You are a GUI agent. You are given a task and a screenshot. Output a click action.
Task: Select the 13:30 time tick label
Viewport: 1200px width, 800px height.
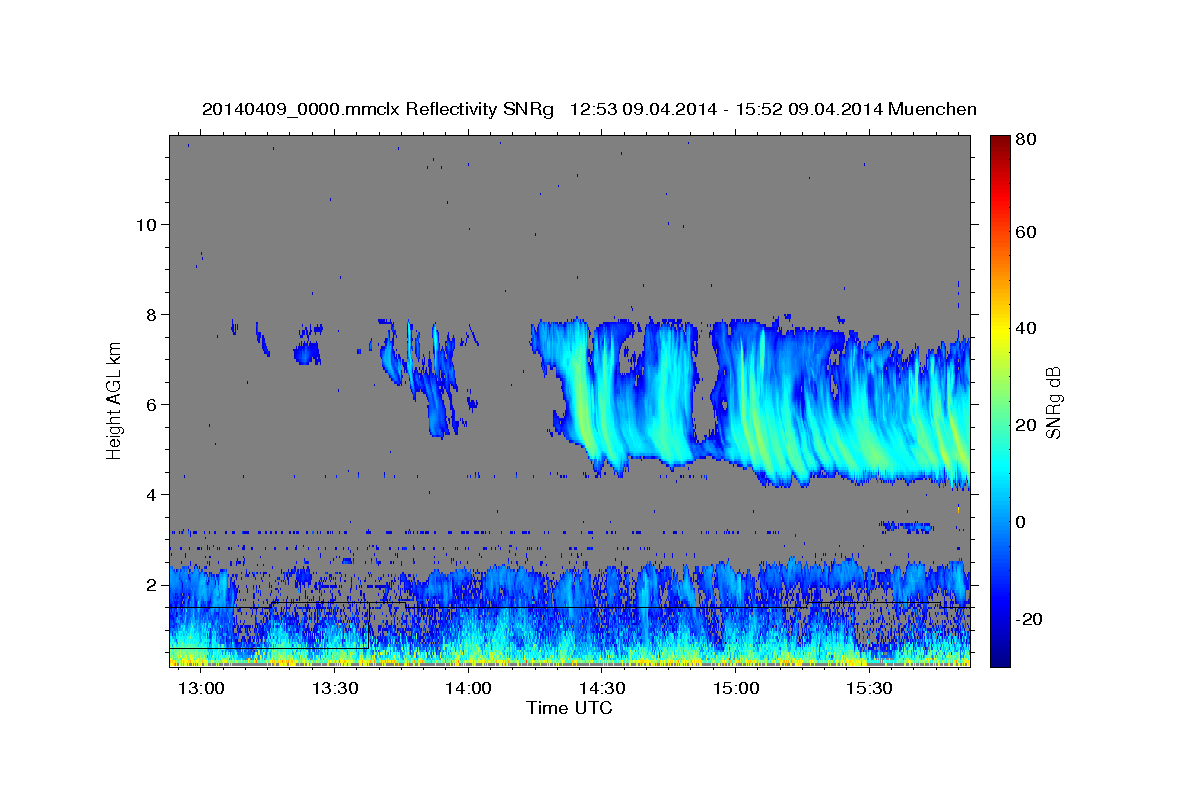334,688
